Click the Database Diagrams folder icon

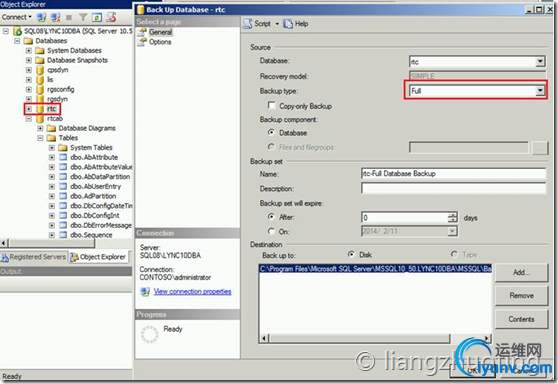(52, 128)
